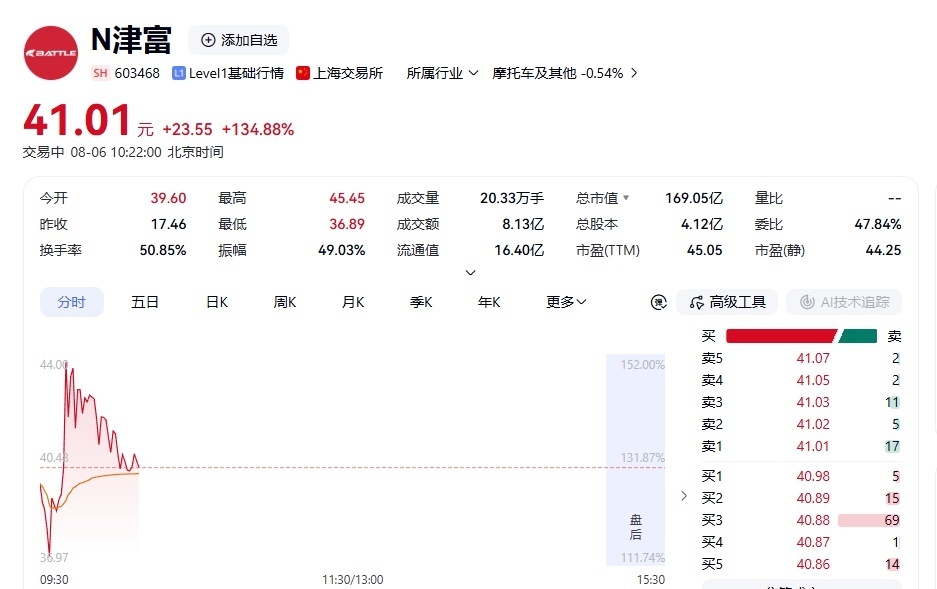The height and width of the screenshot is (589, 937).
Task: Click stock code 603468
Action: click(x=137, y=73)
